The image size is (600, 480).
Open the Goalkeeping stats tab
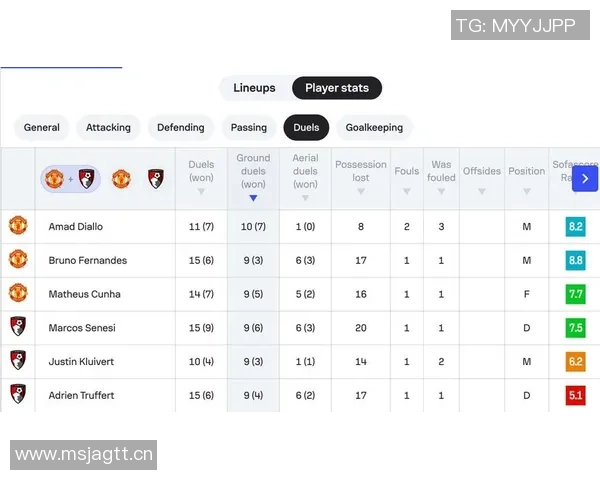pyautogui.click(x=374, y=127)
